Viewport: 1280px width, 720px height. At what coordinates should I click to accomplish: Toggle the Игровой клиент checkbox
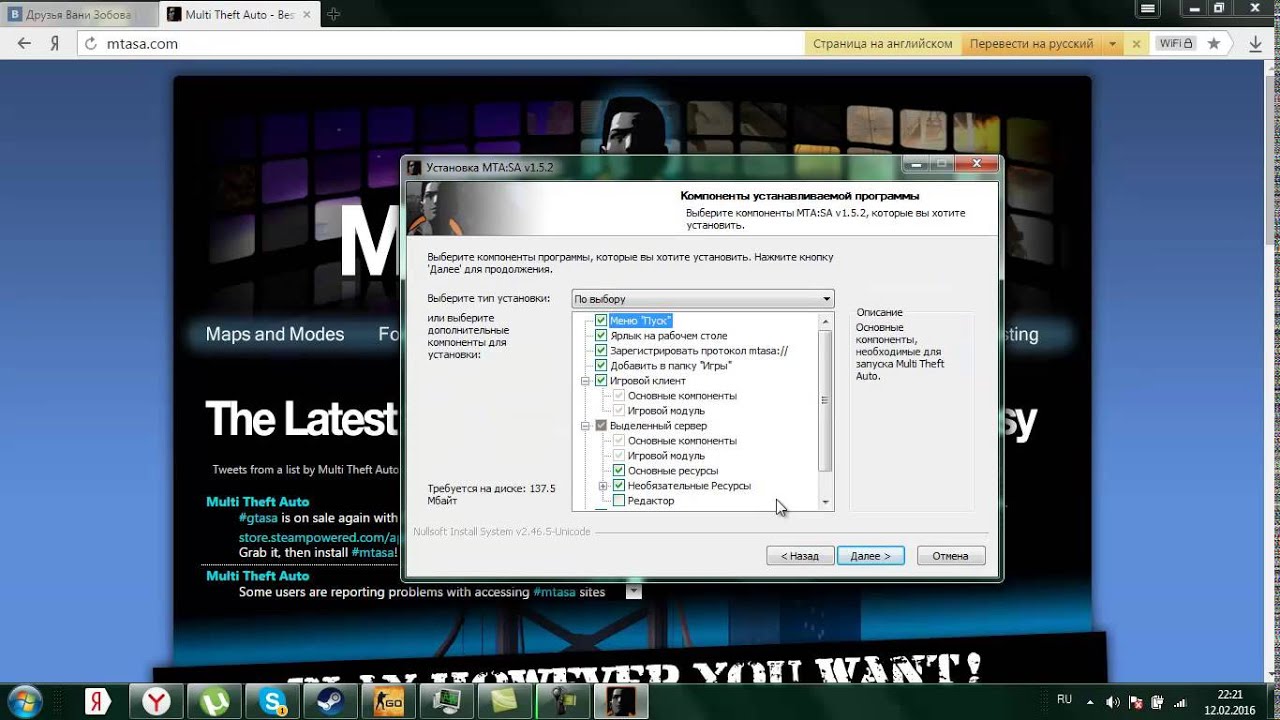pyautogui.click(x=601, y=381)
